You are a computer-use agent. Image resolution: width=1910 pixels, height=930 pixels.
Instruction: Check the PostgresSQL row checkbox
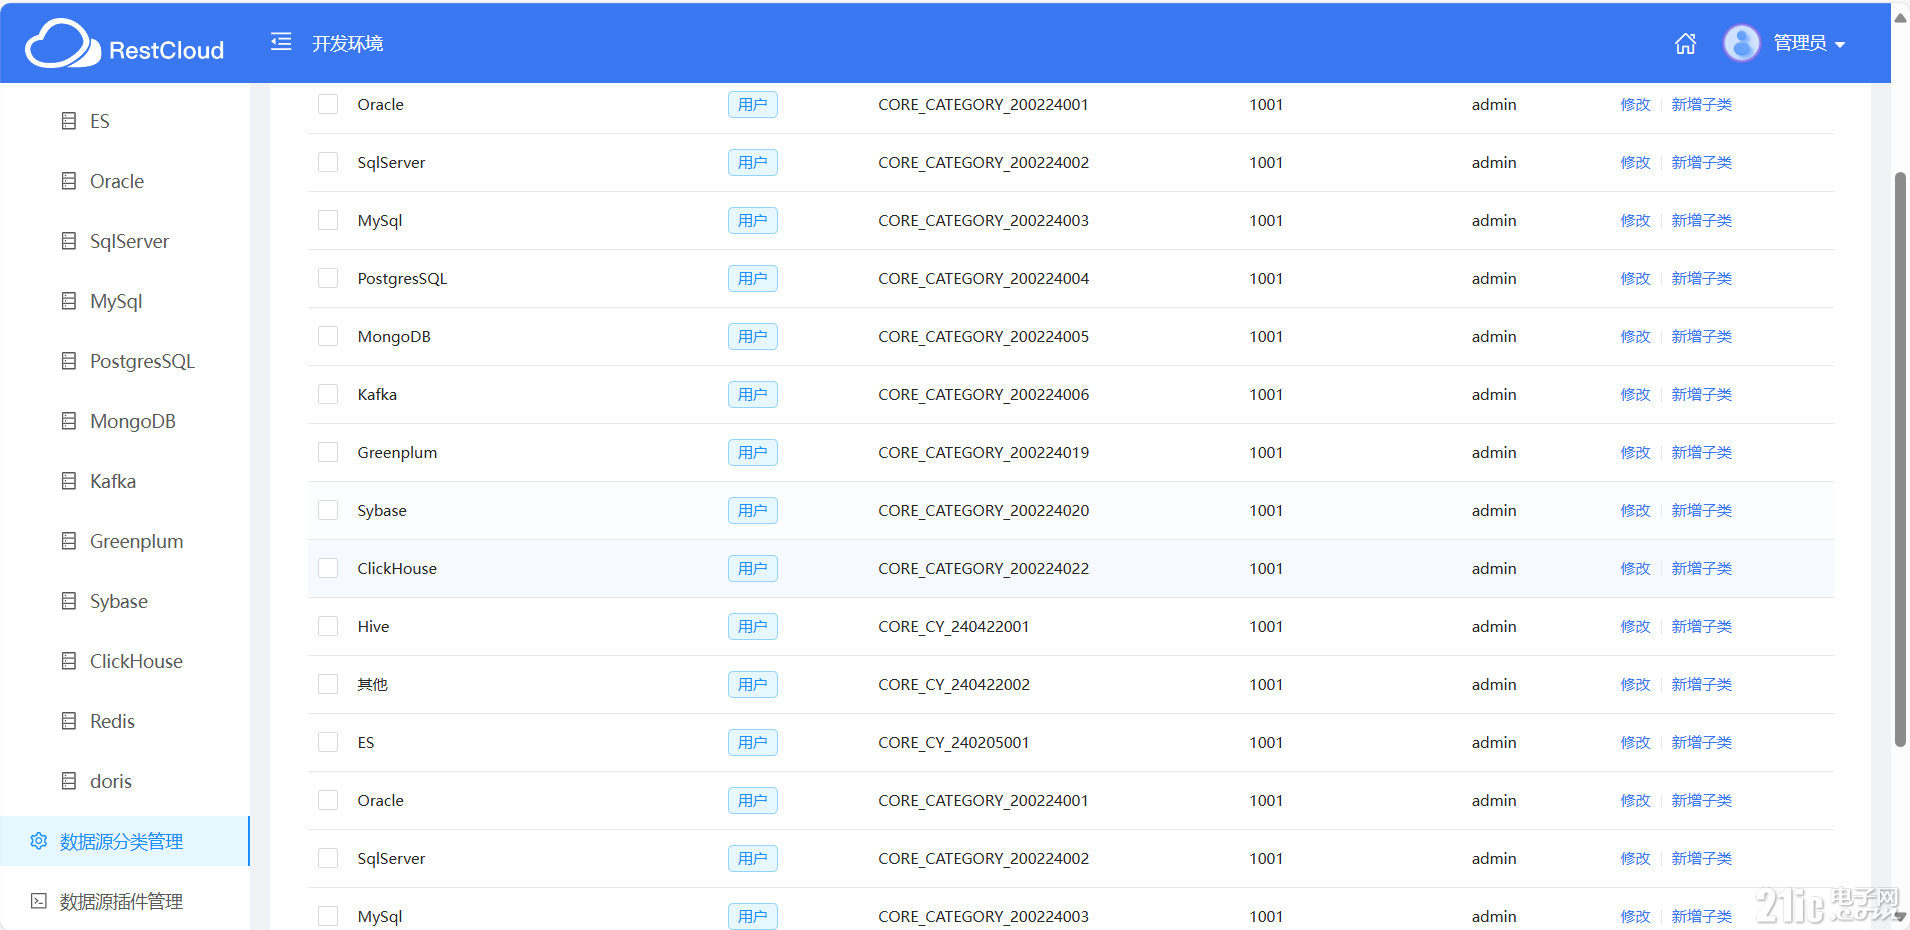(x=328, y=278)
